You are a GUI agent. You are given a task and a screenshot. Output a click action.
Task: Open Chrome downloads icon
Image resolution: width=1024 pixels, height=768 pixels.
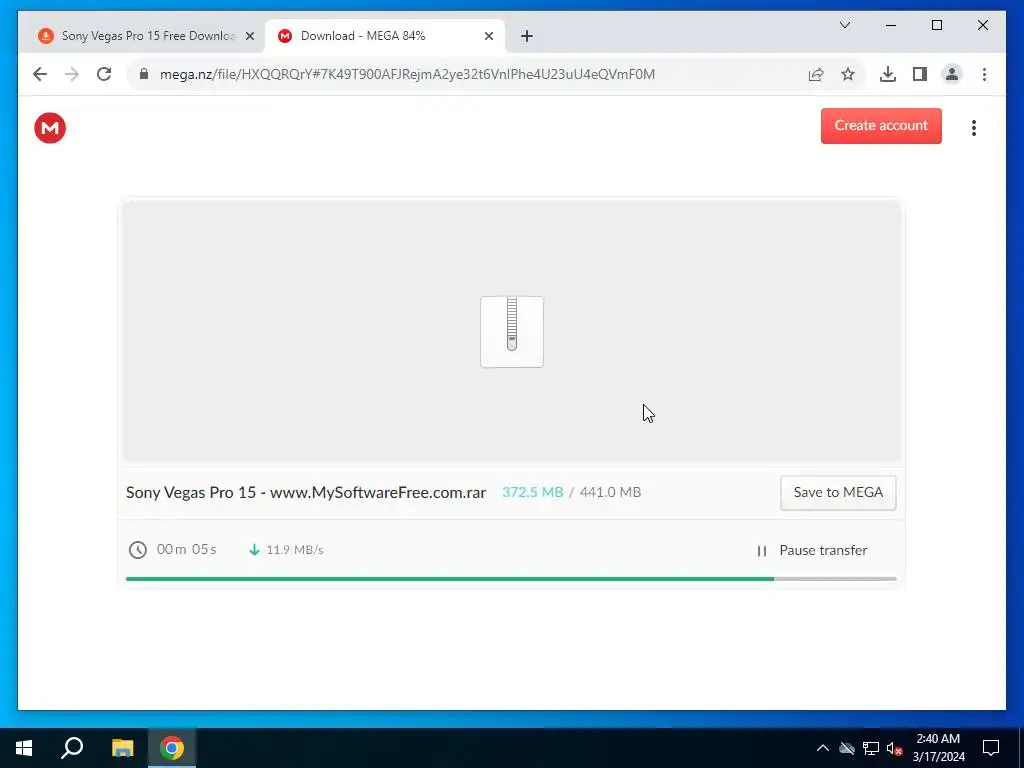point(888,74)
